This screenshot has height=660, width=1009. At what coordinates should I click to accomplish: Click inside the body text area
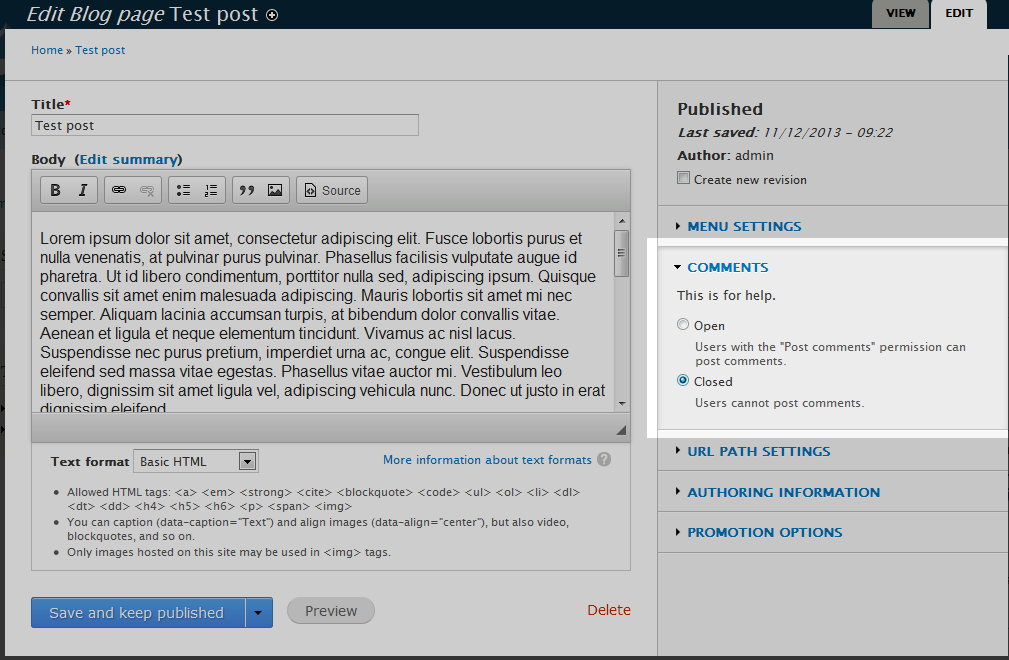coord(322,312)
